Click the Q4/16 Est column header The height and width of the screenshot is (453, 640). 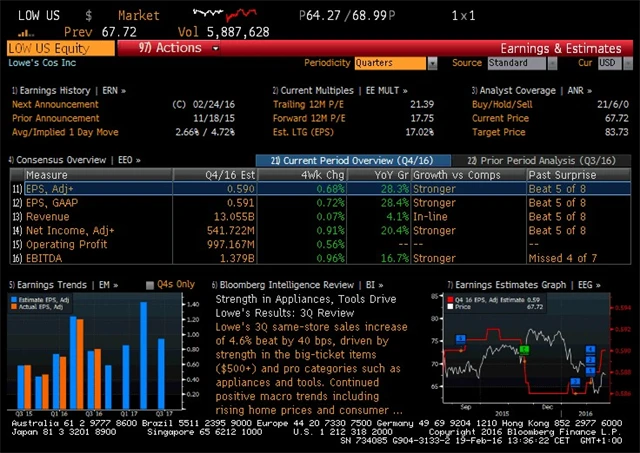pos(215,175)
